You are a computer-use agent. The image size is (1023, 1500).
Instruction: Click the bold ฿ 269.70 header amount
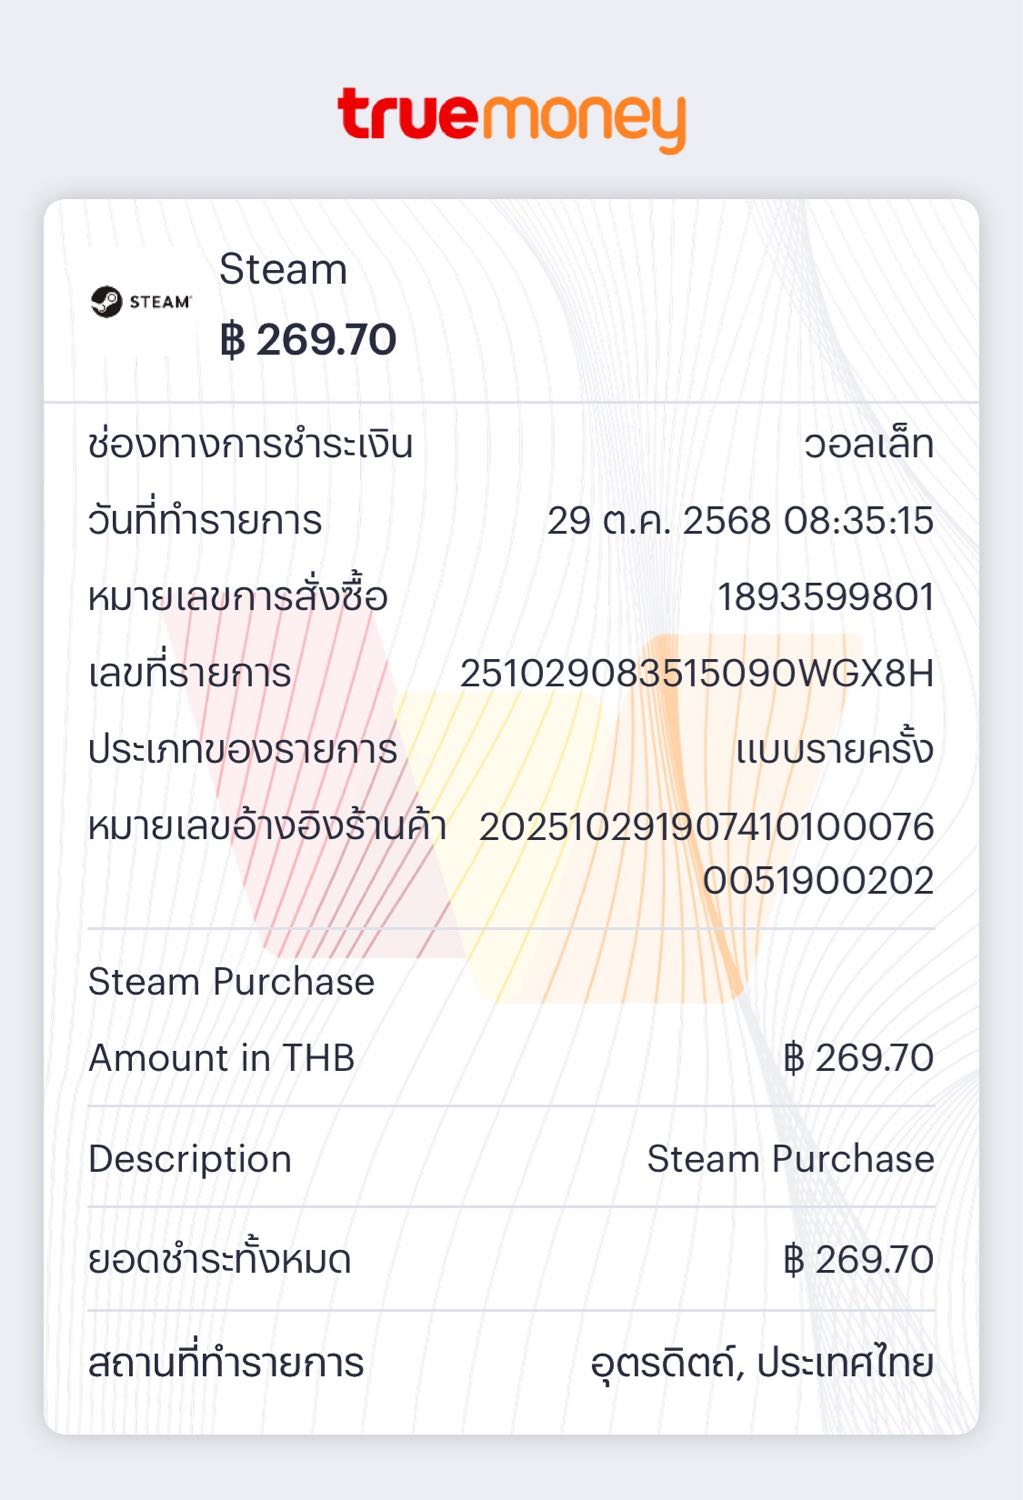308,340
